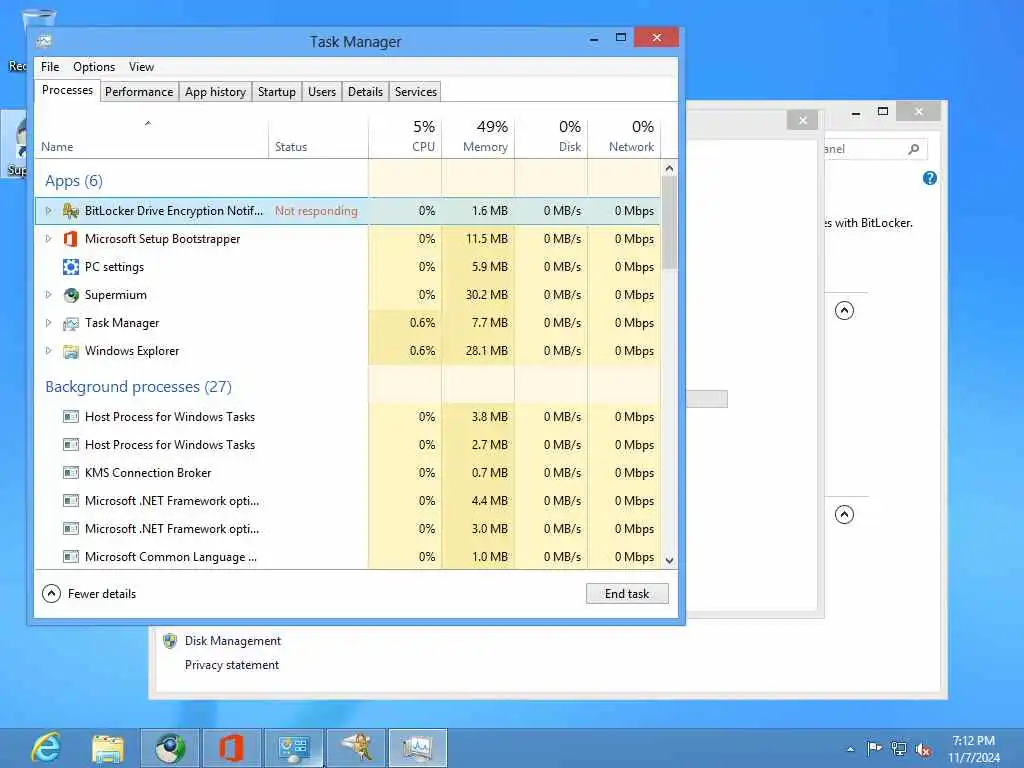Expand the Task Manager process row
This screenshot has width=1024, height=768.
tap(48, 323)
